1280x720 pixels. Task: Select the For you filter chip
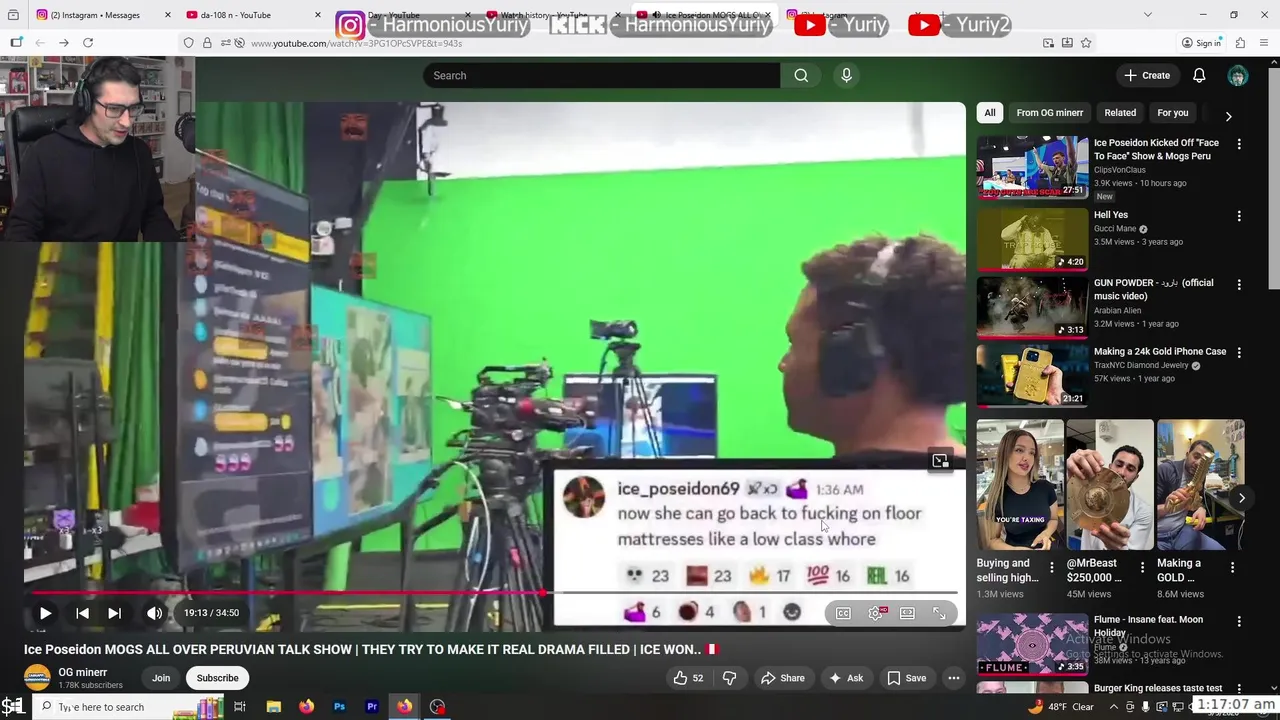(x=1173, y=113)
